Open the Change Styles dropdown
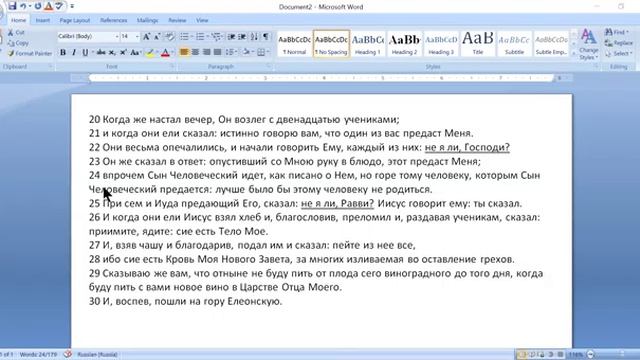This screenshot has width=640, height=360. coord(588,44)
